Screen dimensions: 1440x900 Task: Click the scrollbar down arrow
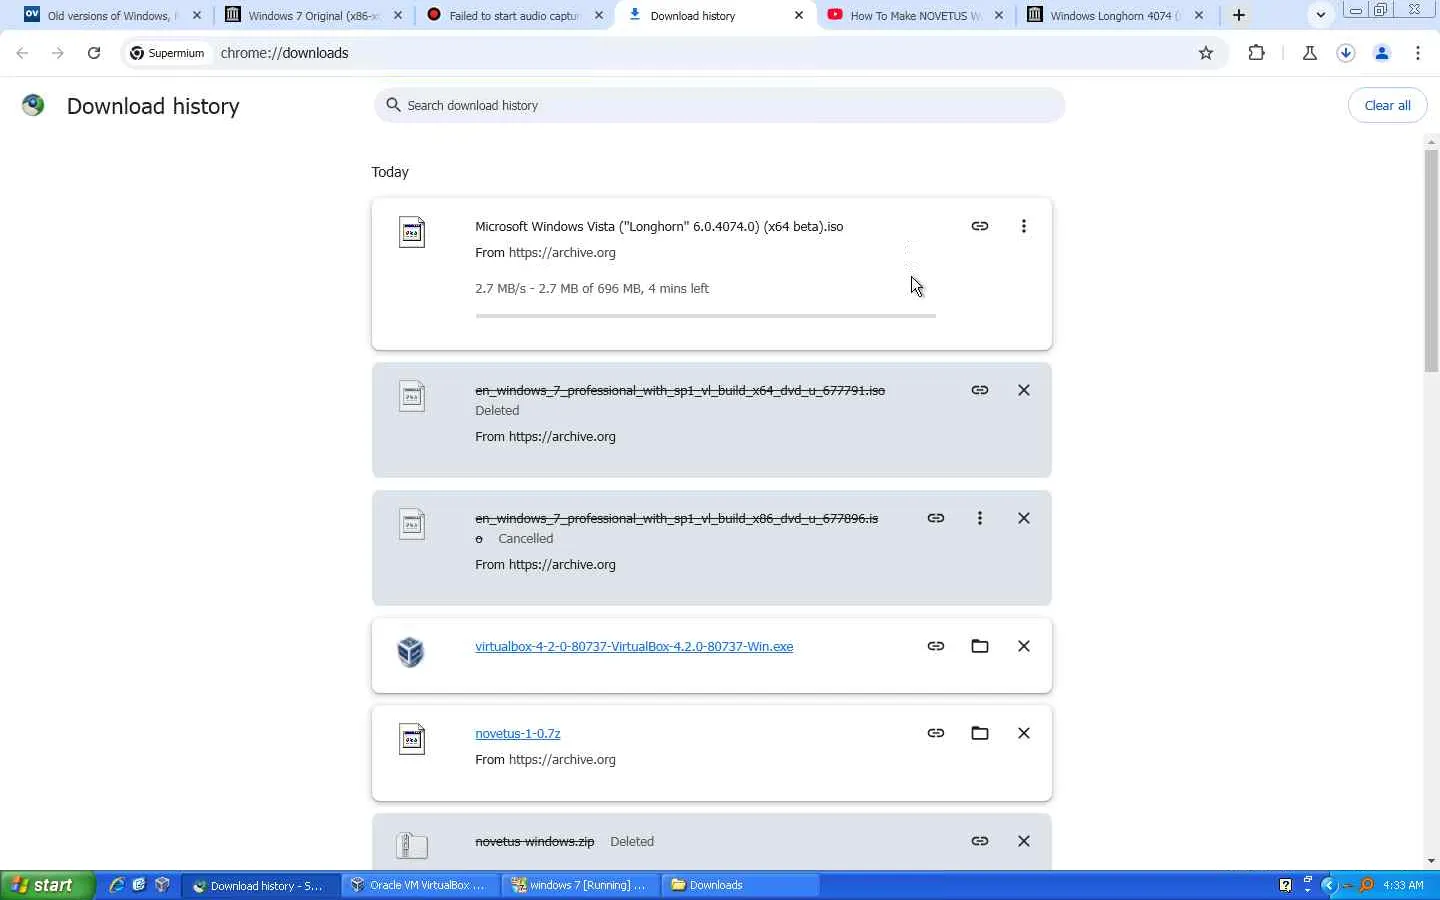tap(1431, 861)
